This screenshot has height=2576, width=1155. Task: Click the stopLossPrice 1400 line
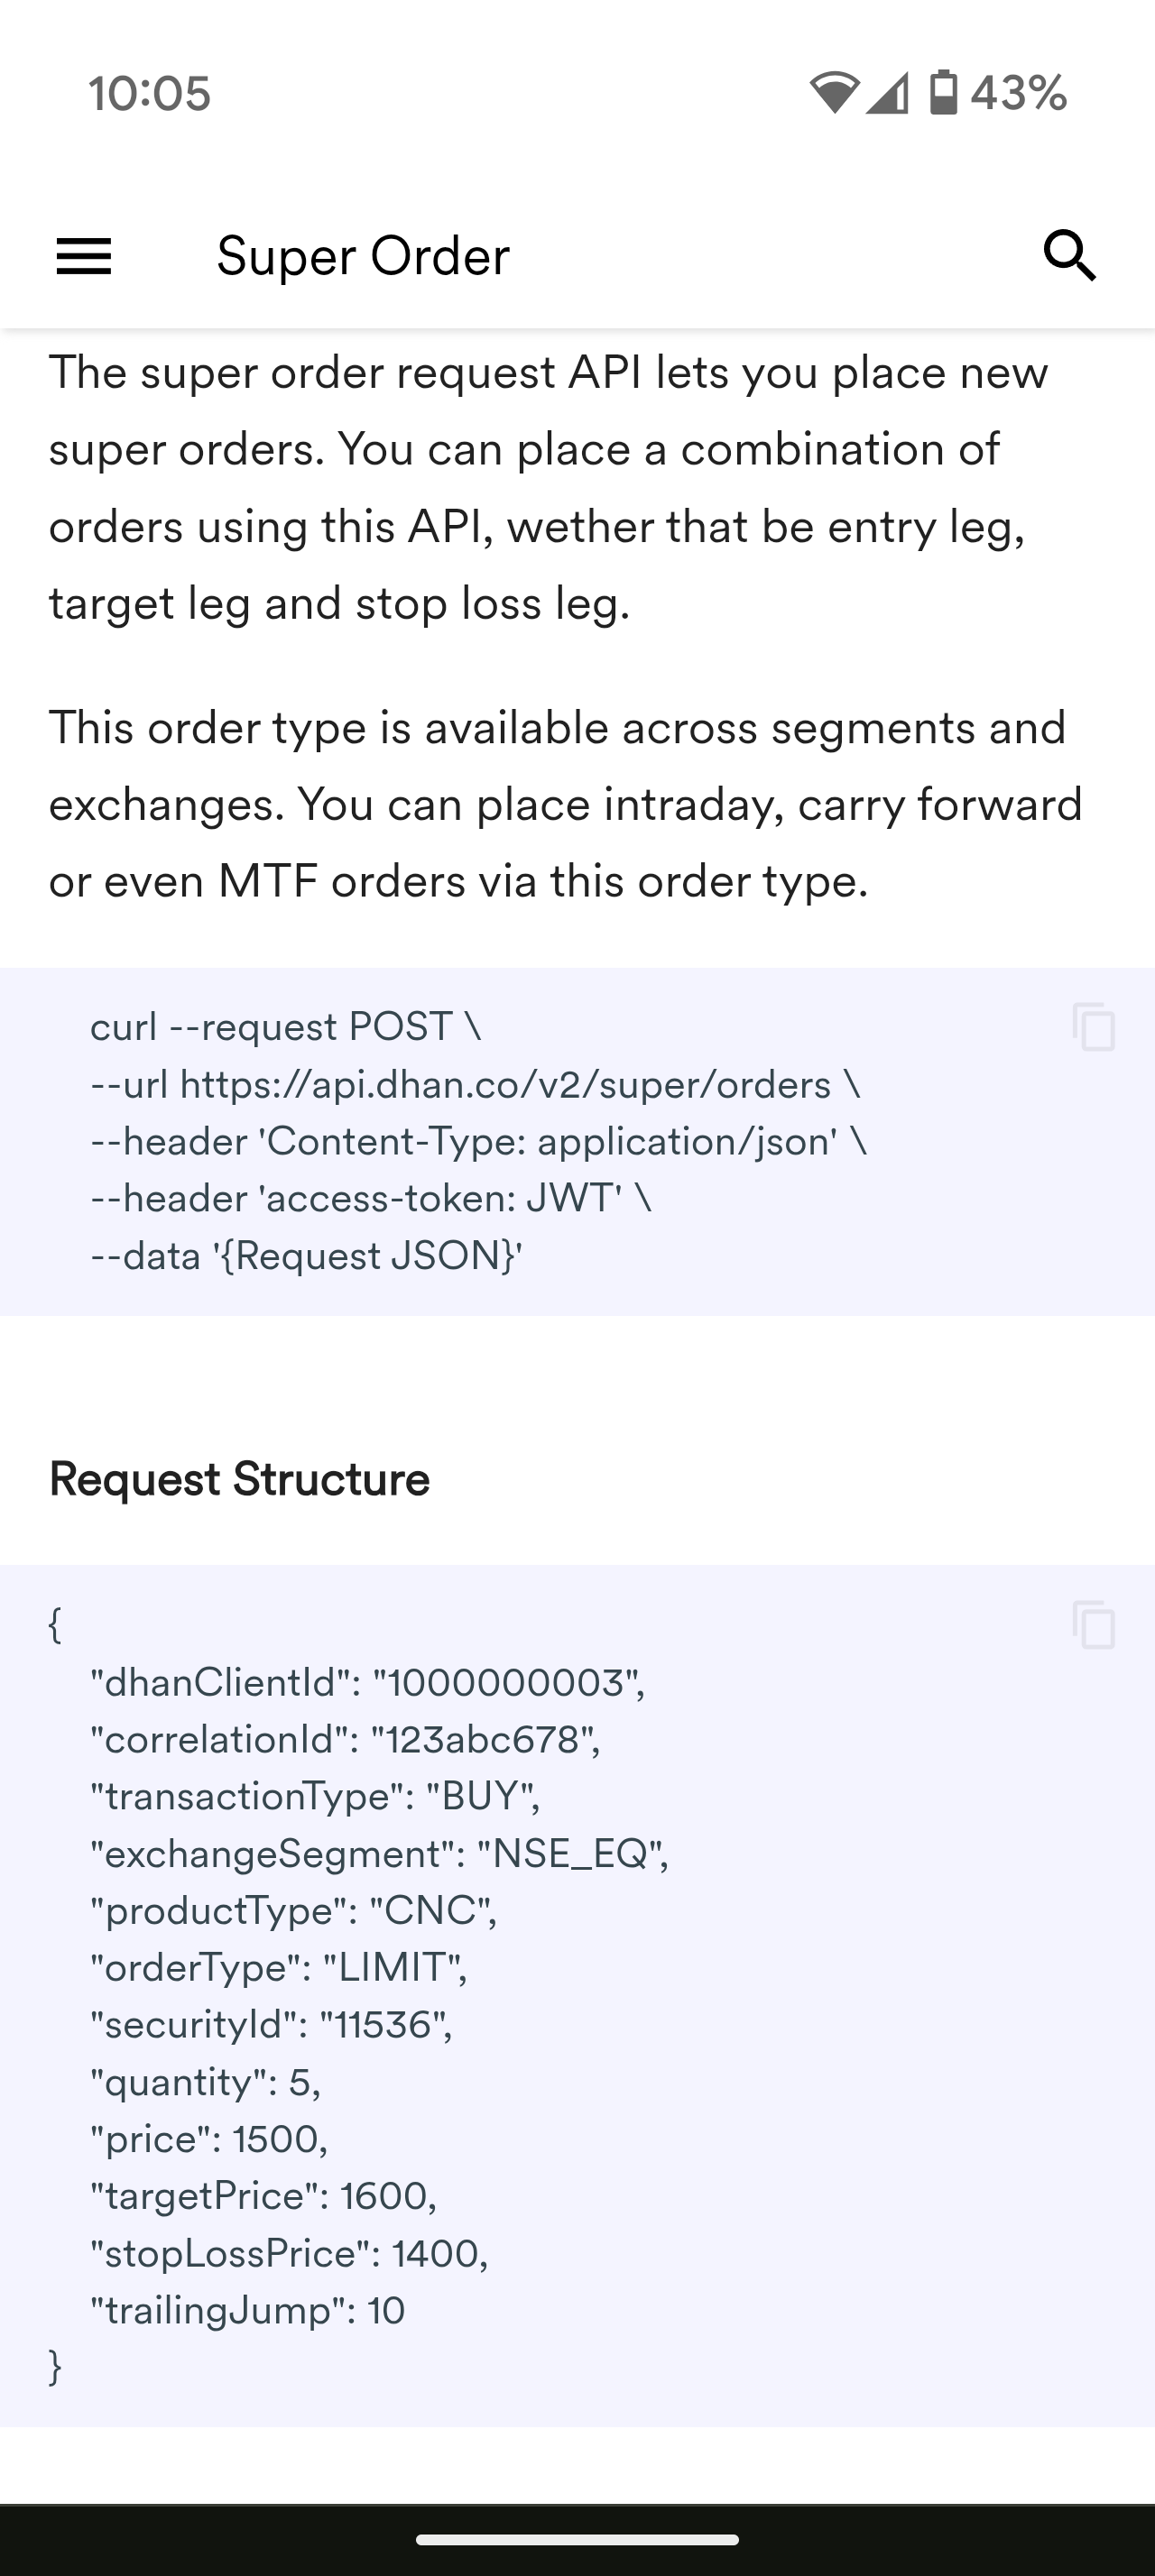(x=289, y=2253)
